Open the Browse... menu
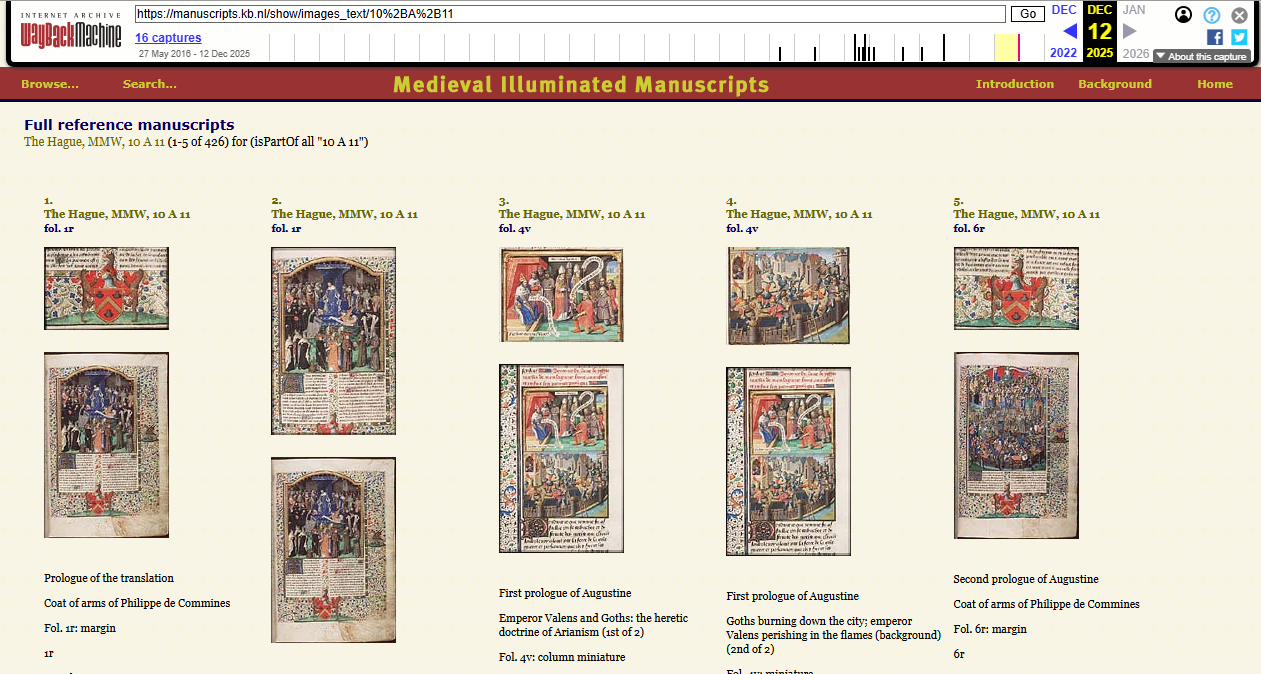This screenshot has height=674, width=1261. 50,84
